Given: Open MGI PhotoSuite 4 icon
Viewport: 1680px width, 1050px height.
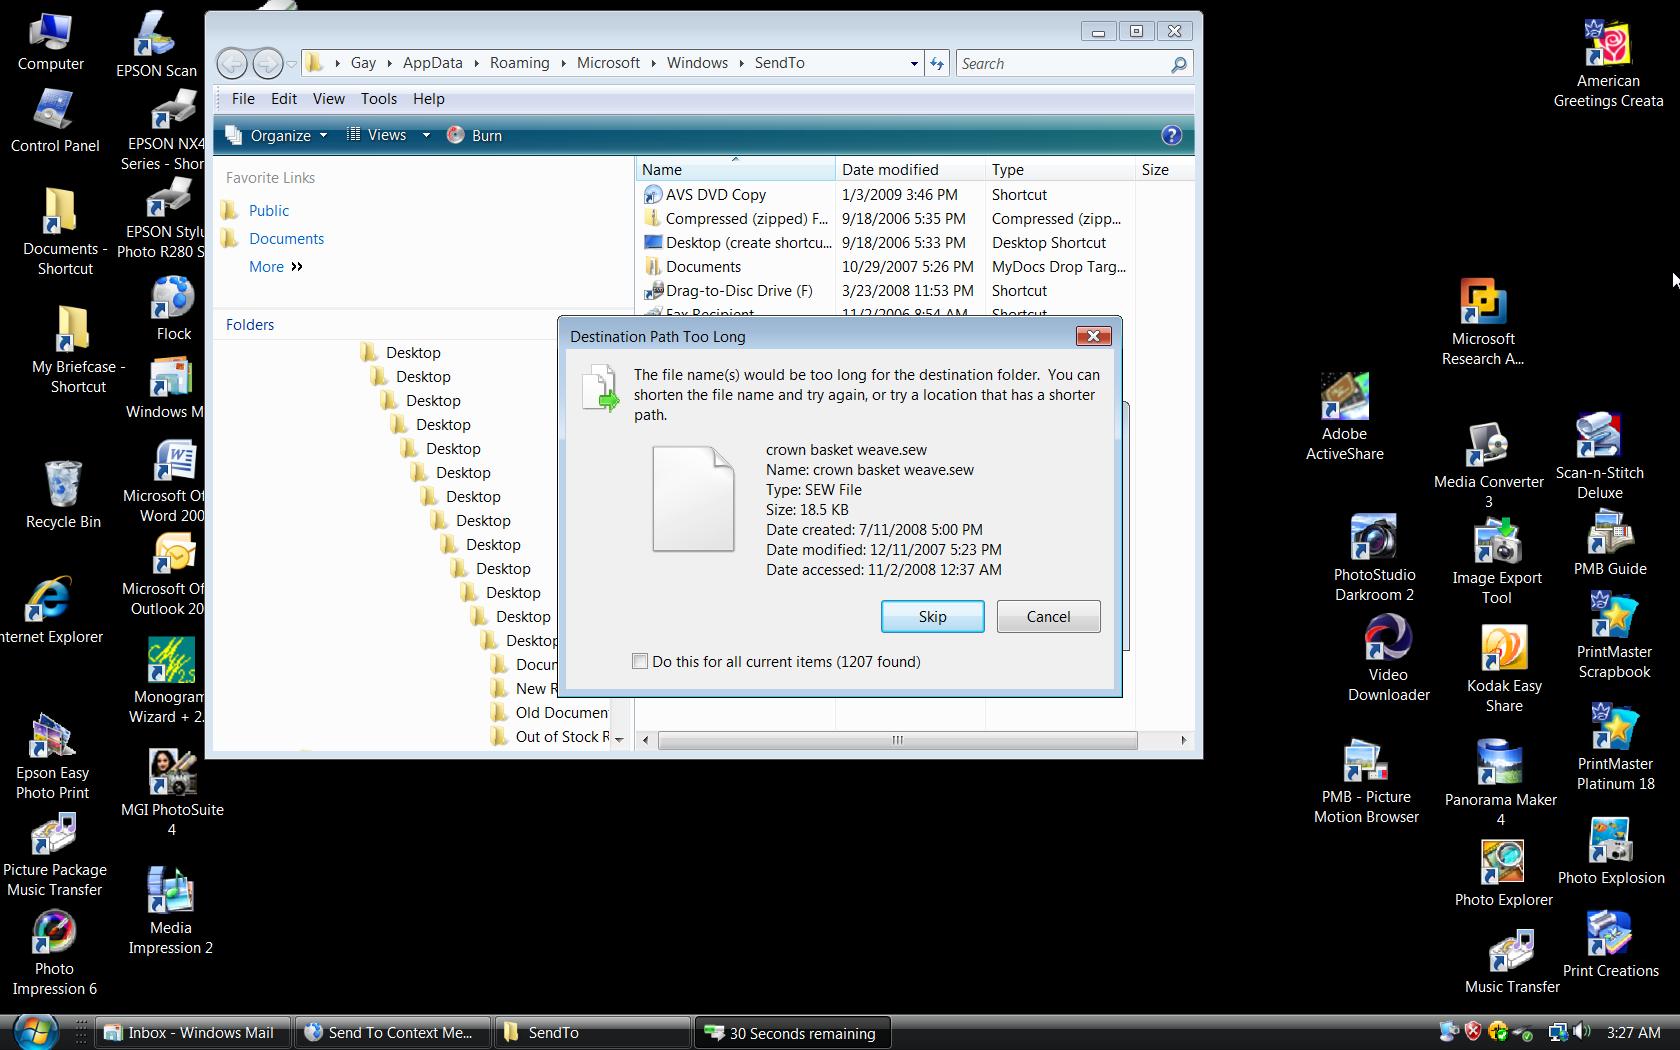Looking at the screenshot, I should (x=172, y=792).
